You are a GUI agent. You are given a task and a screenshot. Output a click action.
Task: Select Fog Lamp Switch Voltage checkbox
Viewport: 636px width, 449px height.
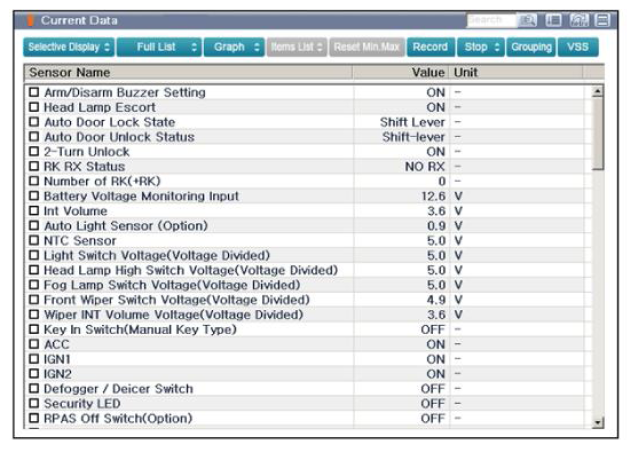click(34, 285)
